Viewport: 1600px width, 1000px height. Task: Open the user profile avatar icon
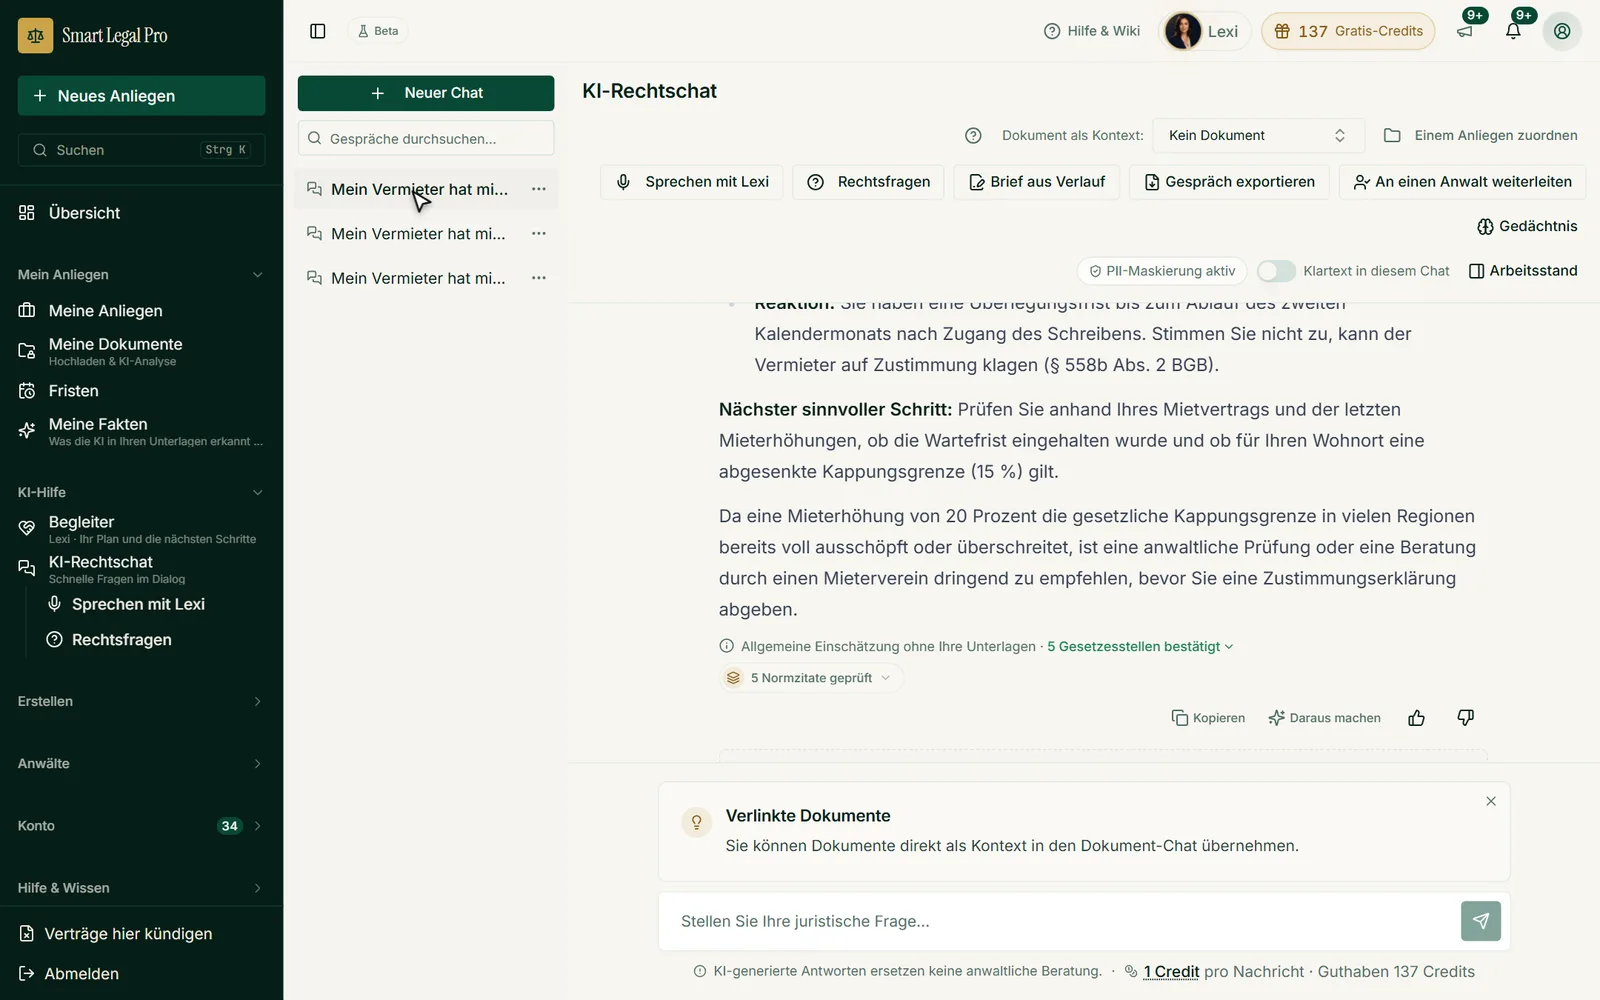[x=1562, y=31]
